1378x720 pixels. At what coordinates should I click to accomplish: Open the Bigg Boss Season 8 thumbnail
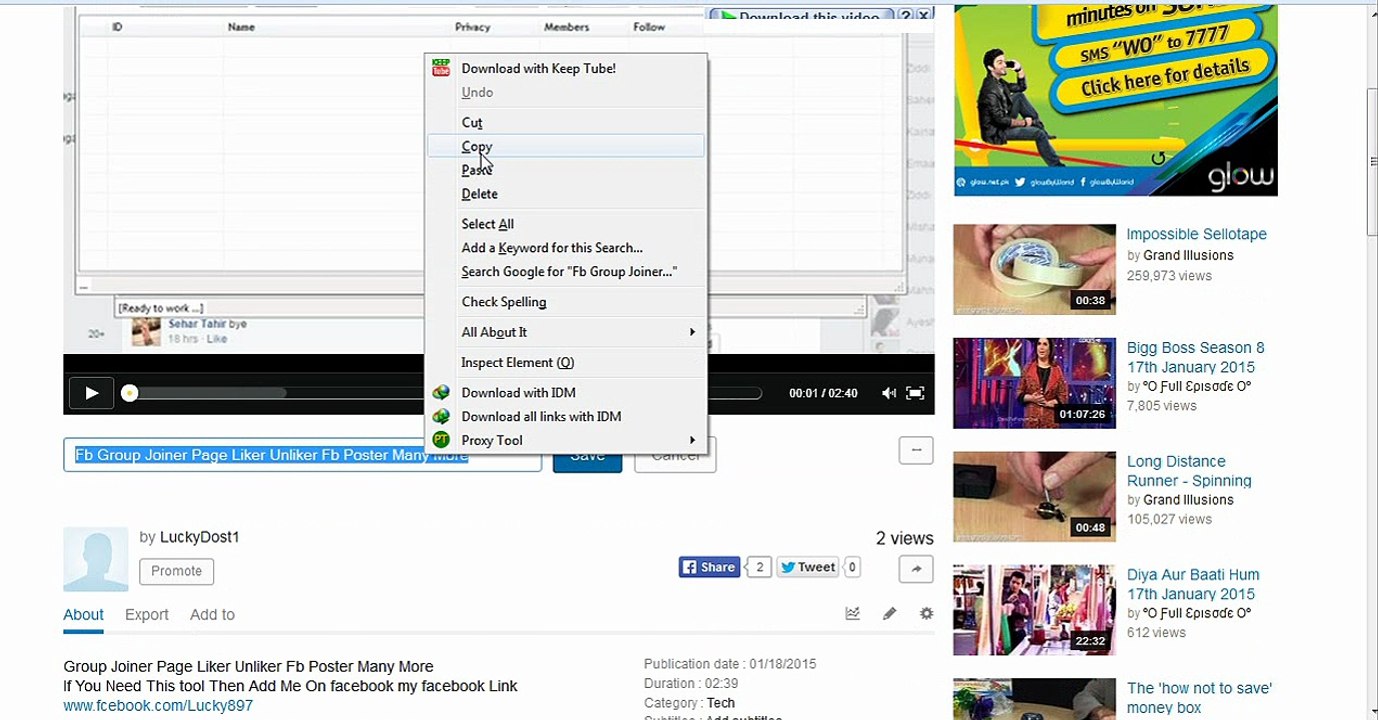coord(1034,383)
